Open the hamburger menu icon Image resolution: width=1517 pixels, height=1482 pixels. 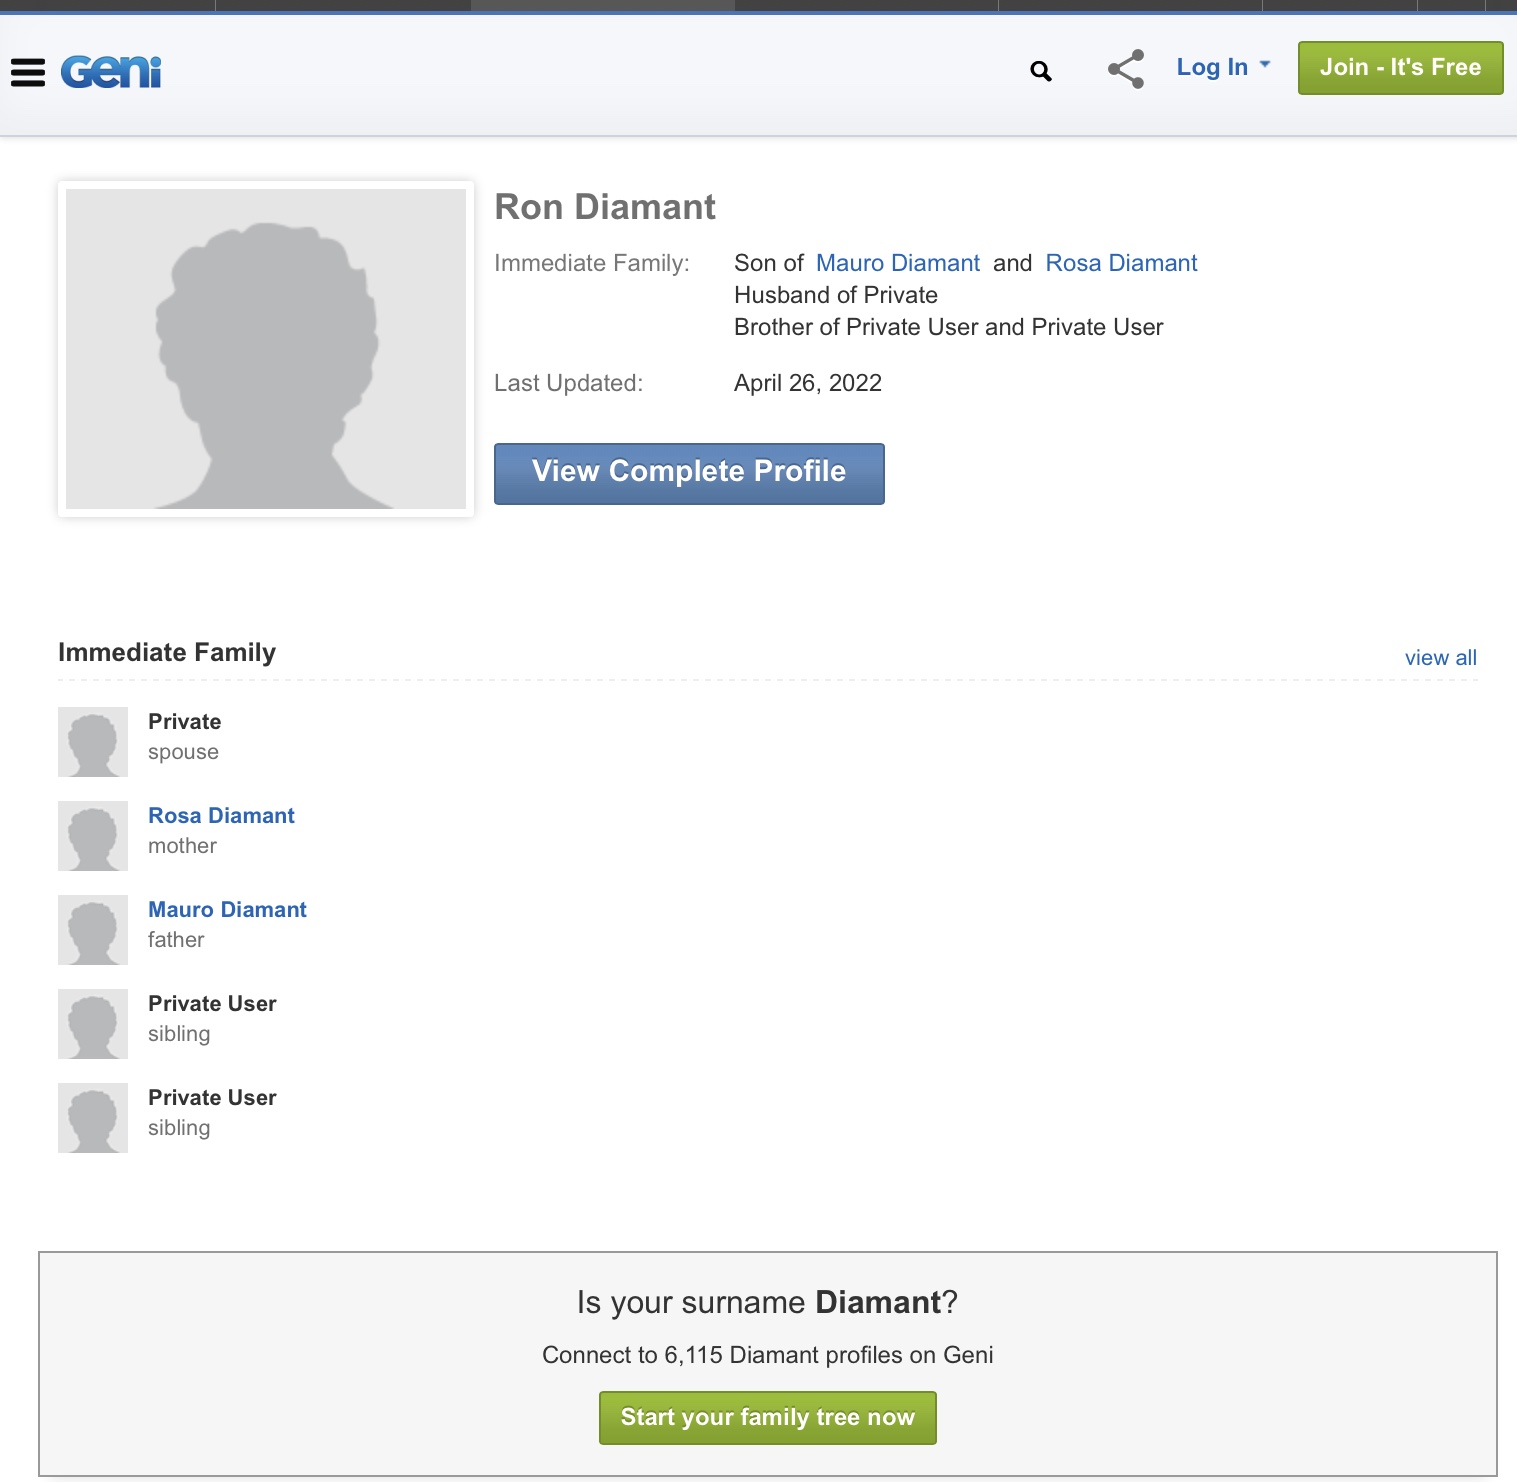point(28,72)
